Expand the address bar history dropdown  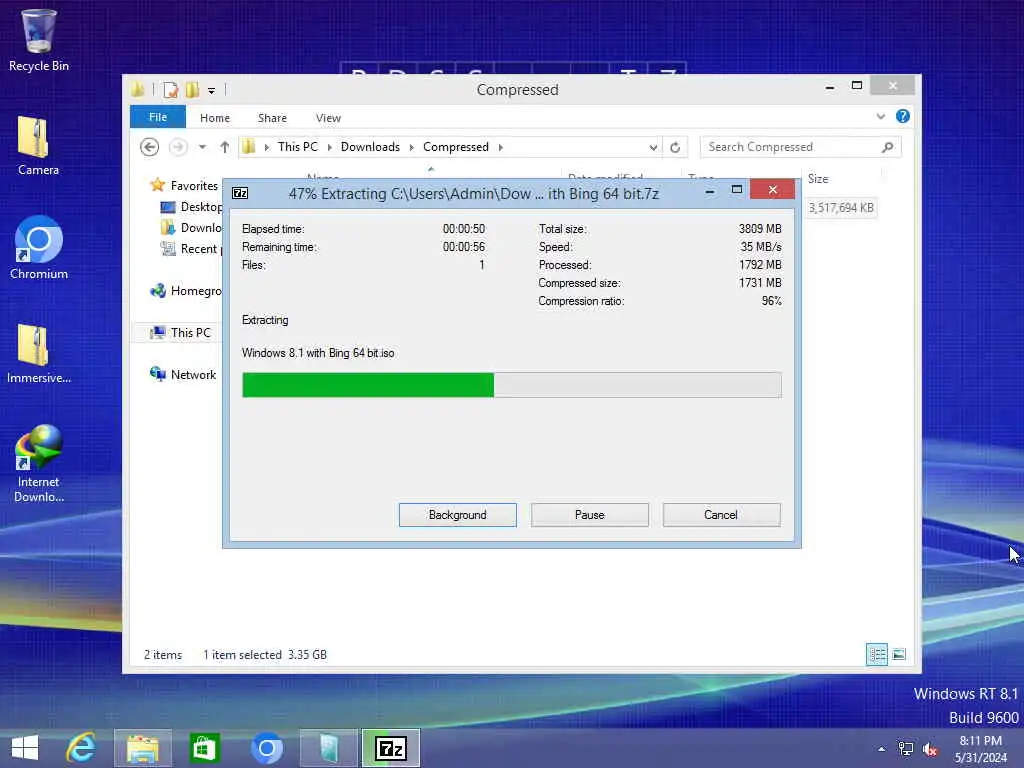coord(653,147)
